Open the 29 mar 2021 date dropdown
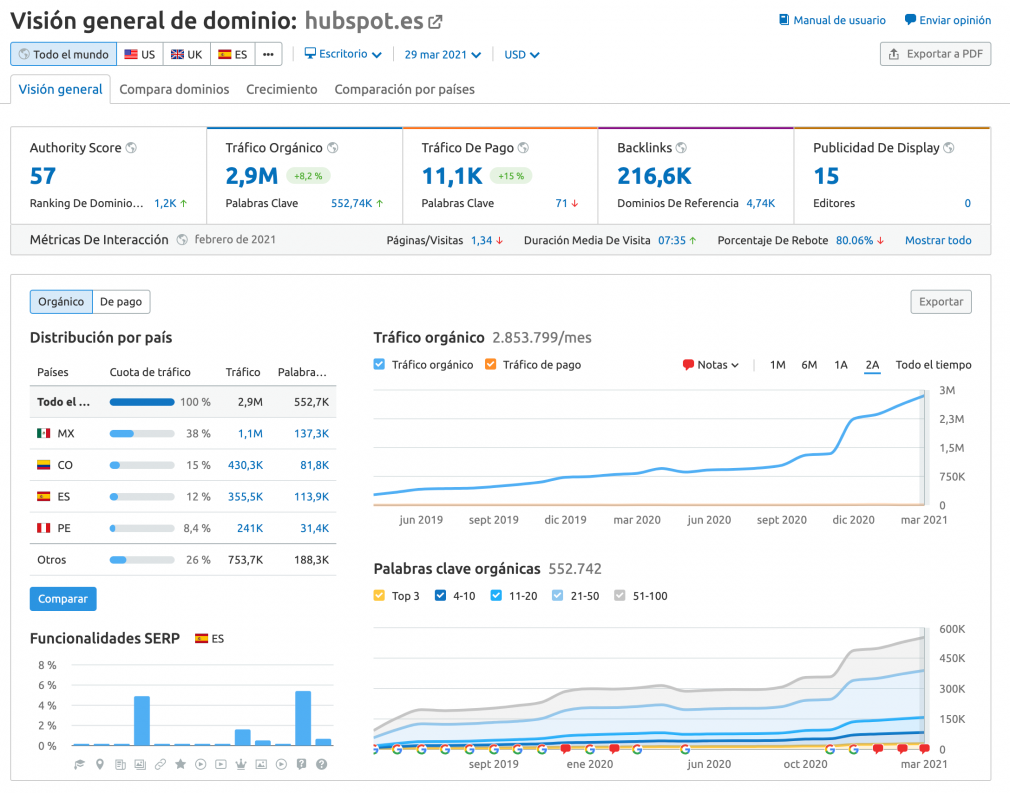 point(443,55)
